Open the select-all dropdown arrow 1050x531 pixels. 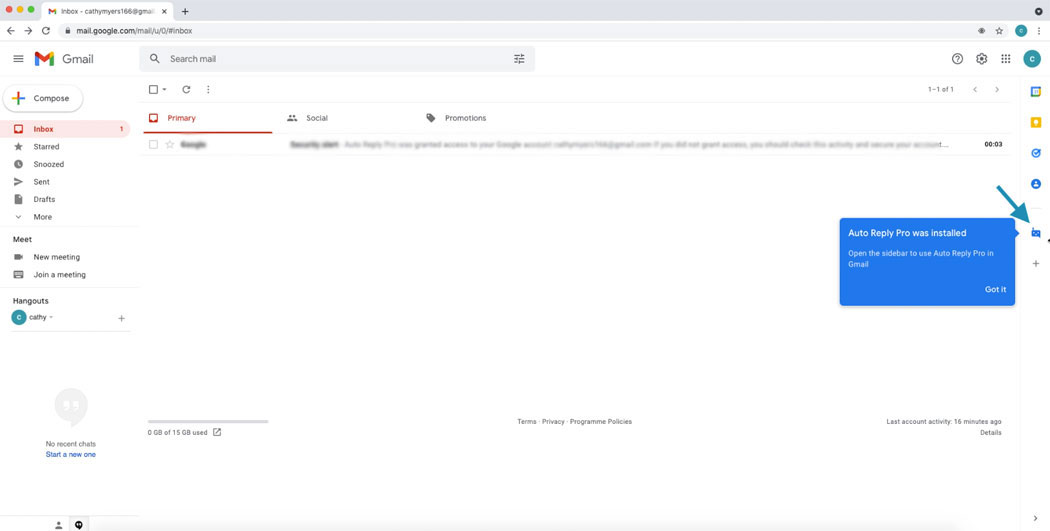click(165, 90)
